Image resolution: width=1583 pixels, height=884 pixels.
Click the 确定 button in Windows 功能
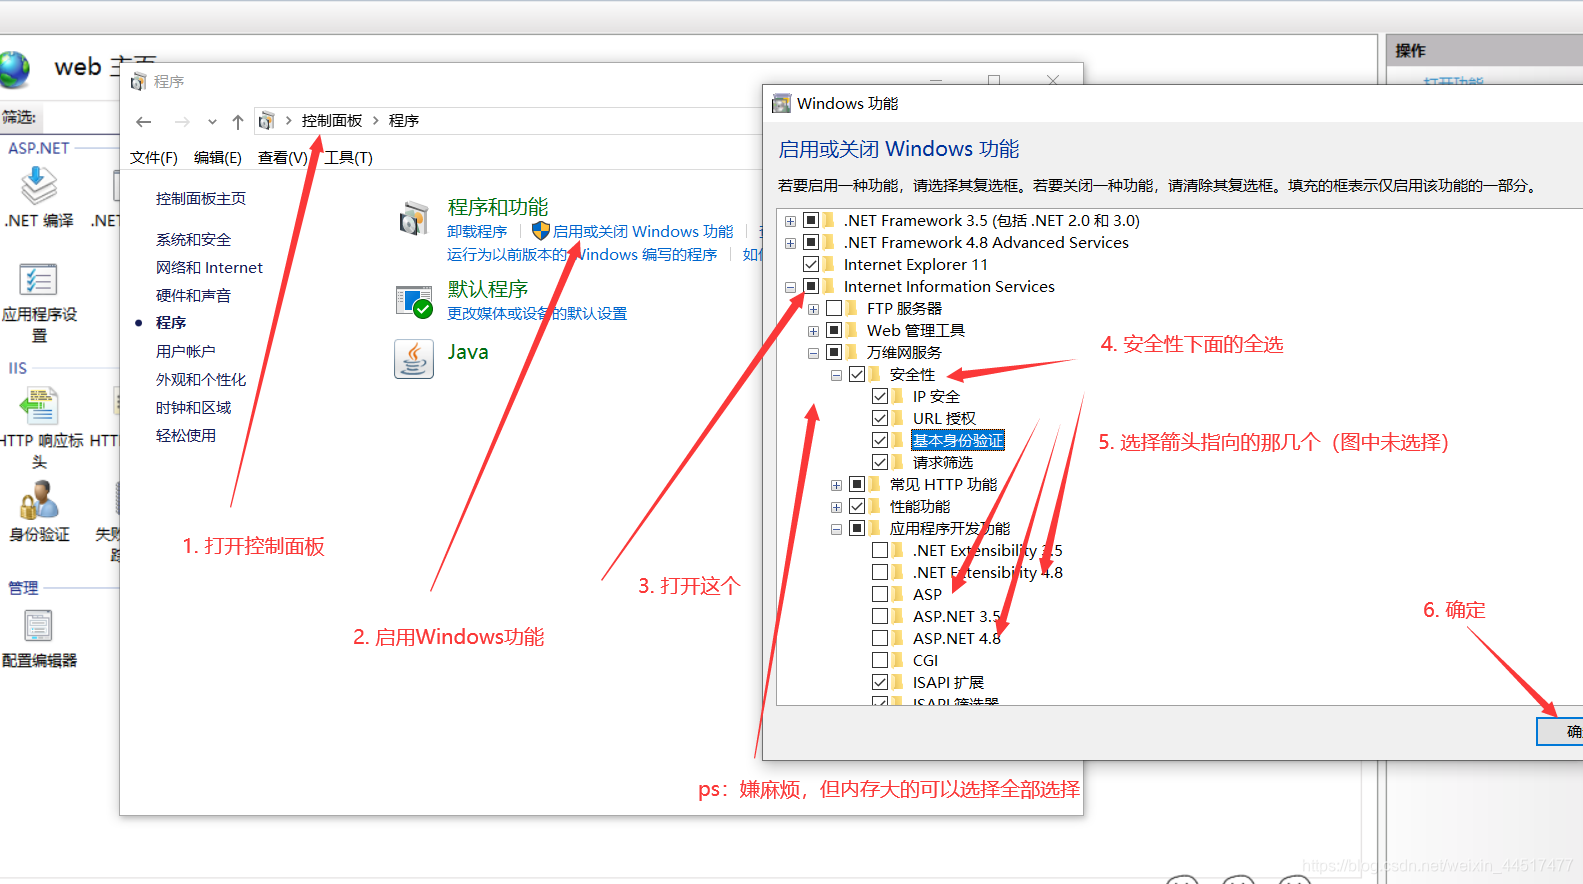coord(1560,732)
